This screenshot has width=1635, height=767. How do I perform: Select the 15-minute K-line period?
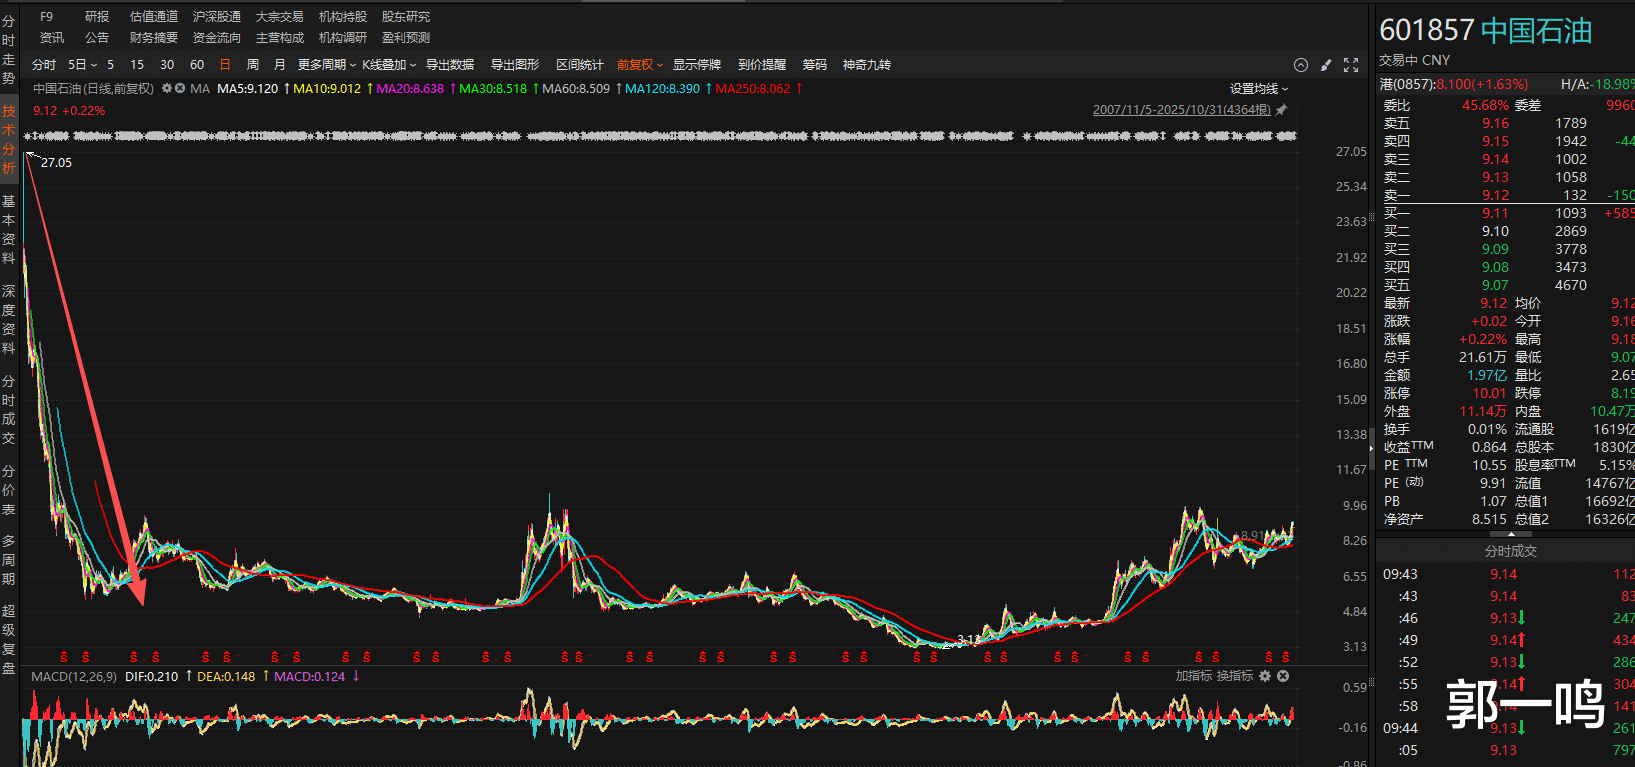coord(137,65)
